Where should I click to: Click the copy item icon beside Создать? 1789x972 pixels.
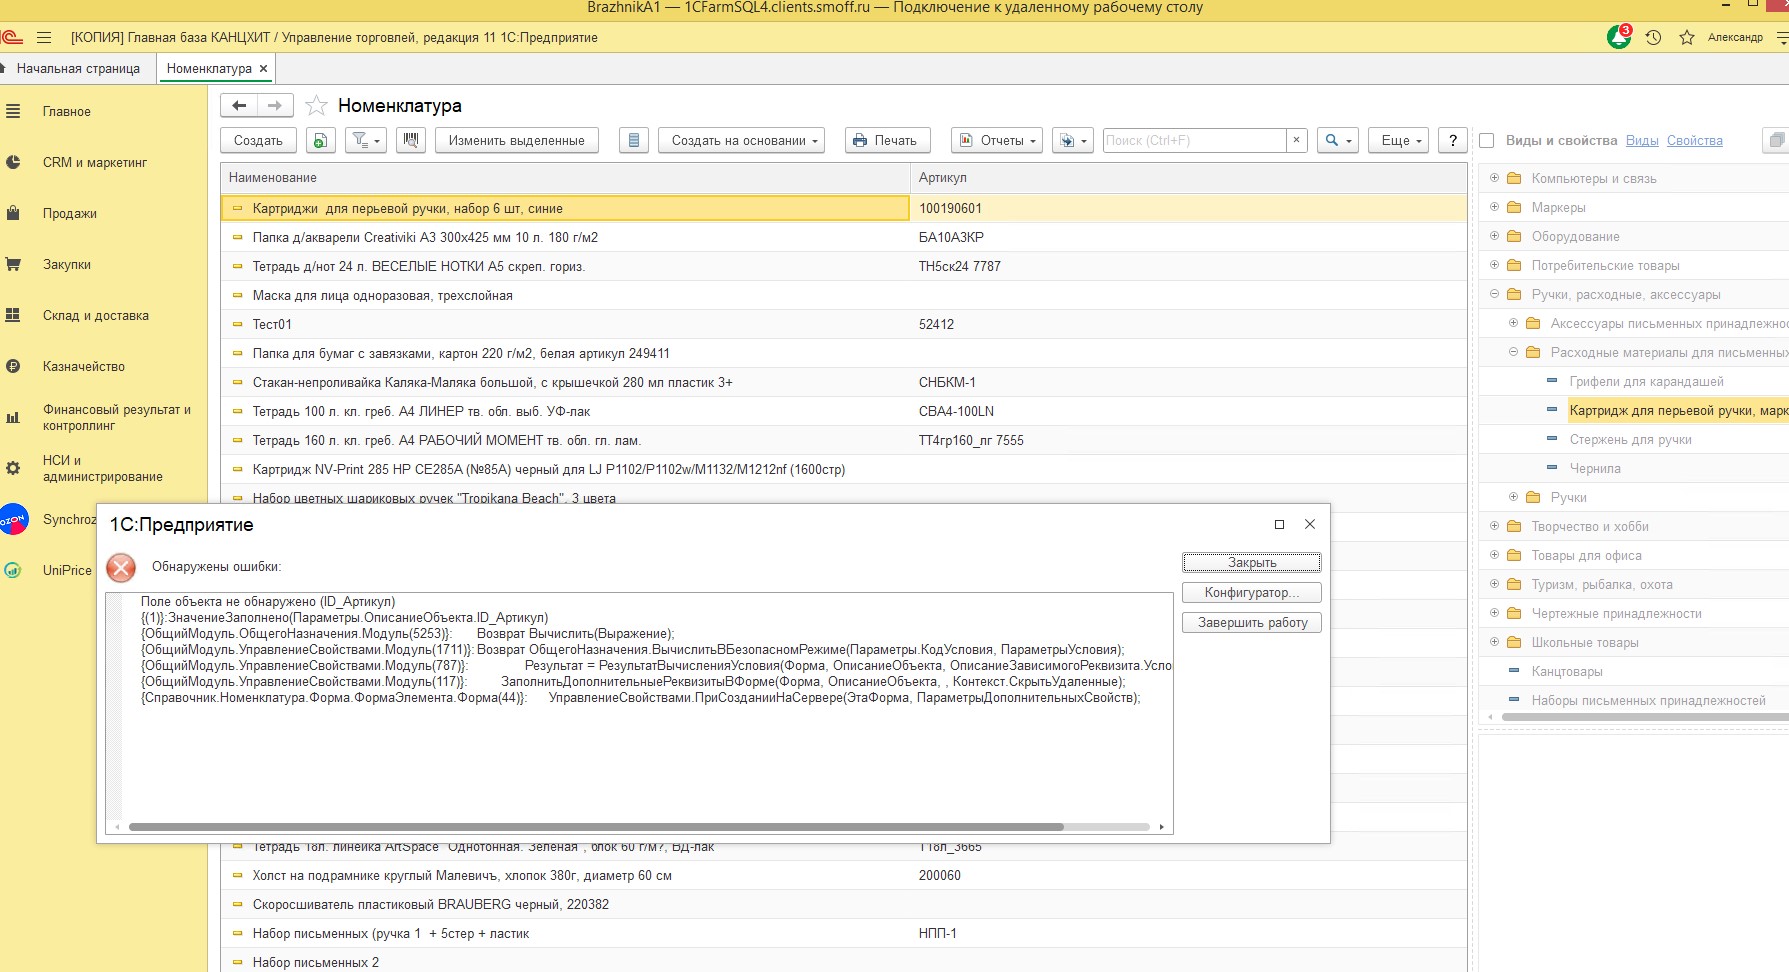320,140
